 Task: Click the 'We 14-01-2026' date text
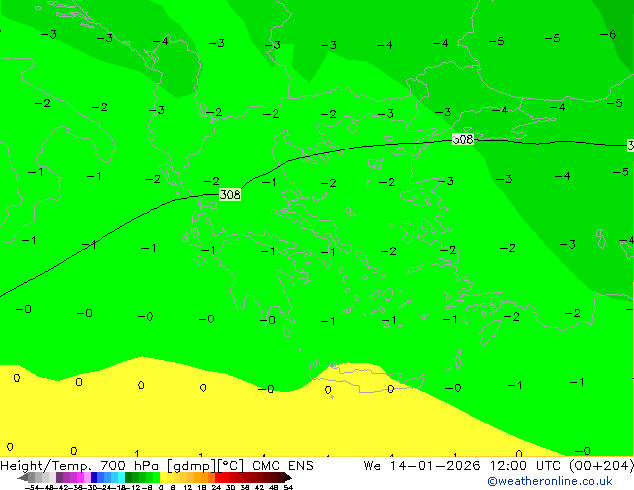pos(422,465)
